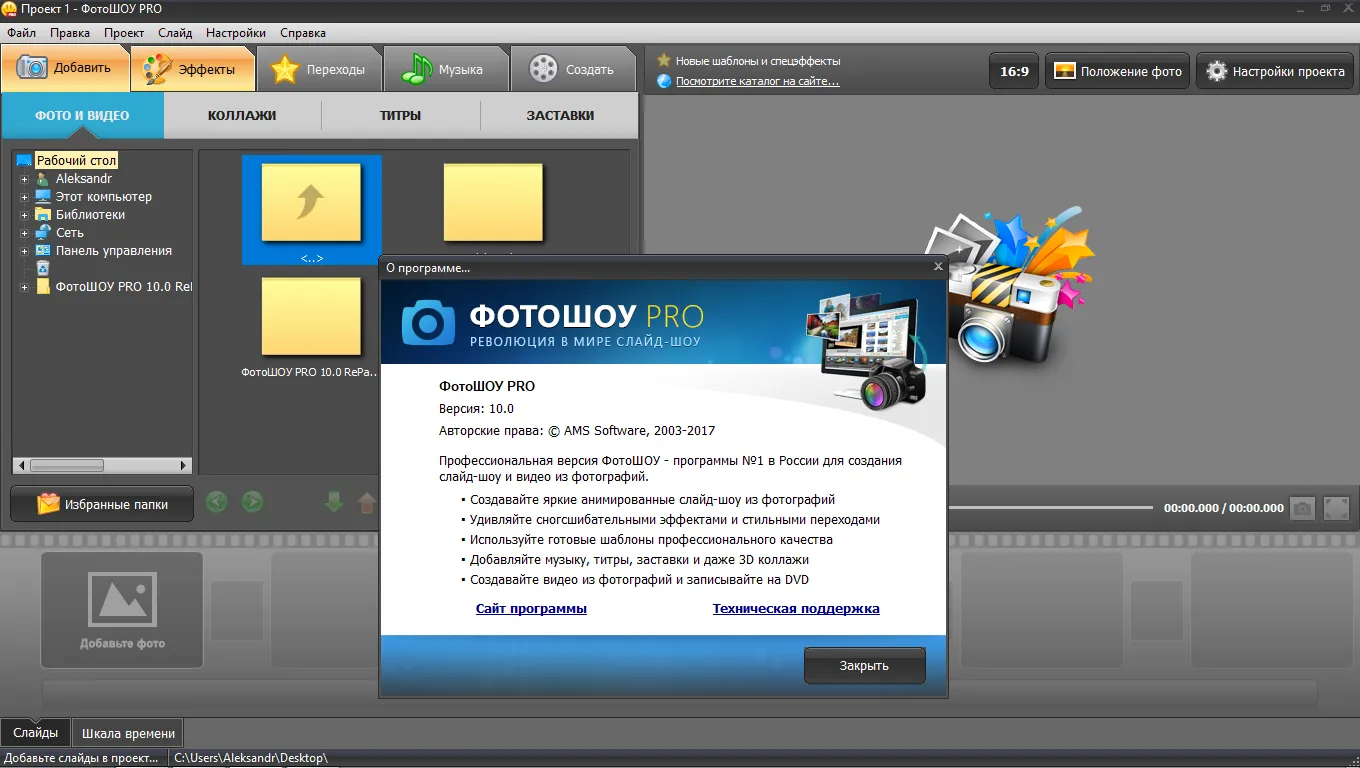Open the Слайд menu

(175, 33)
